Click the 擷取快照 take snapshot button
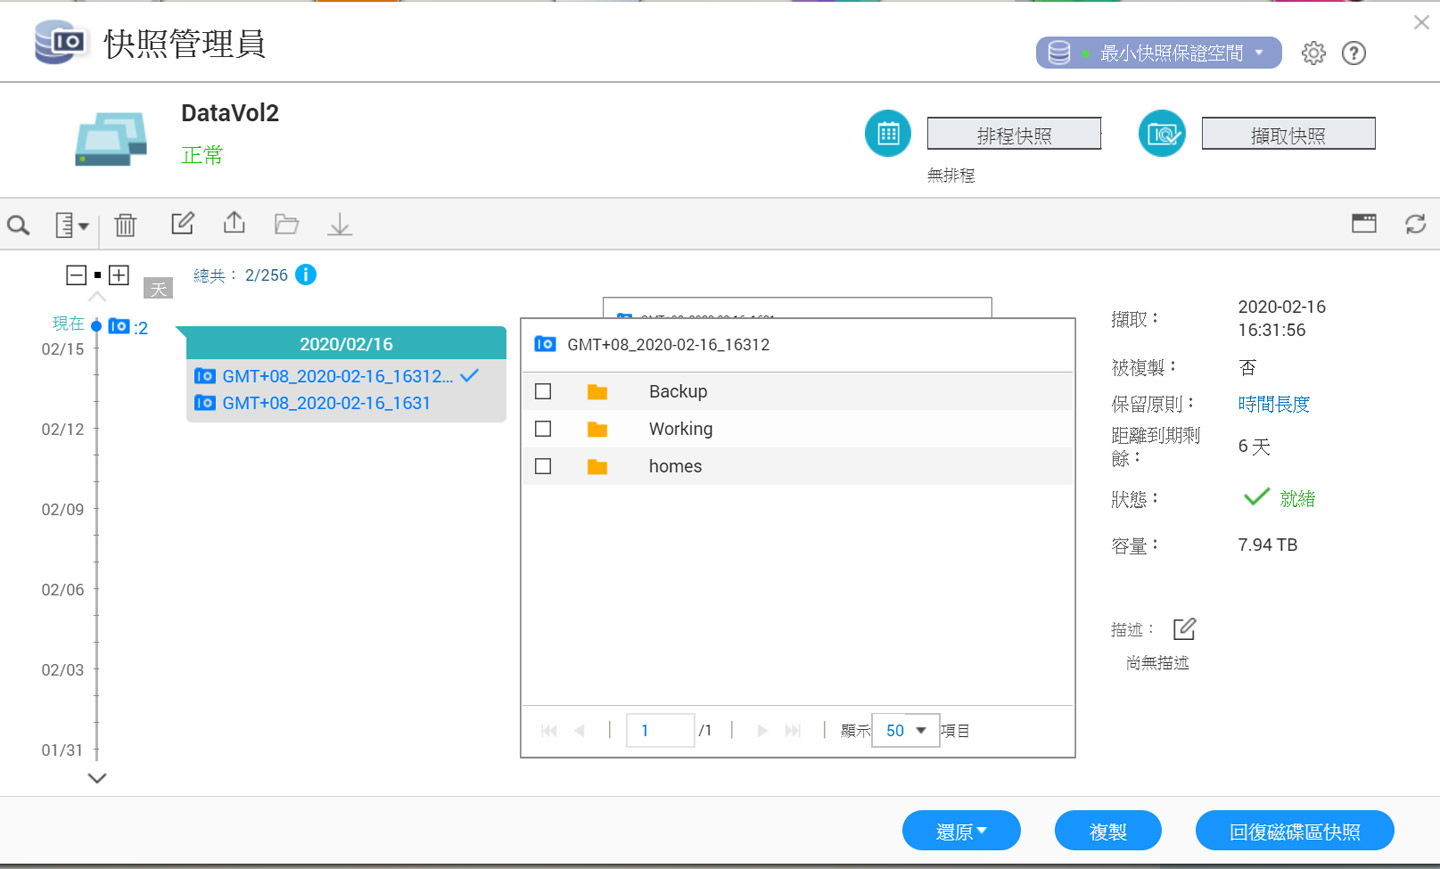The image size is (1440, 869). [1287, 135]
